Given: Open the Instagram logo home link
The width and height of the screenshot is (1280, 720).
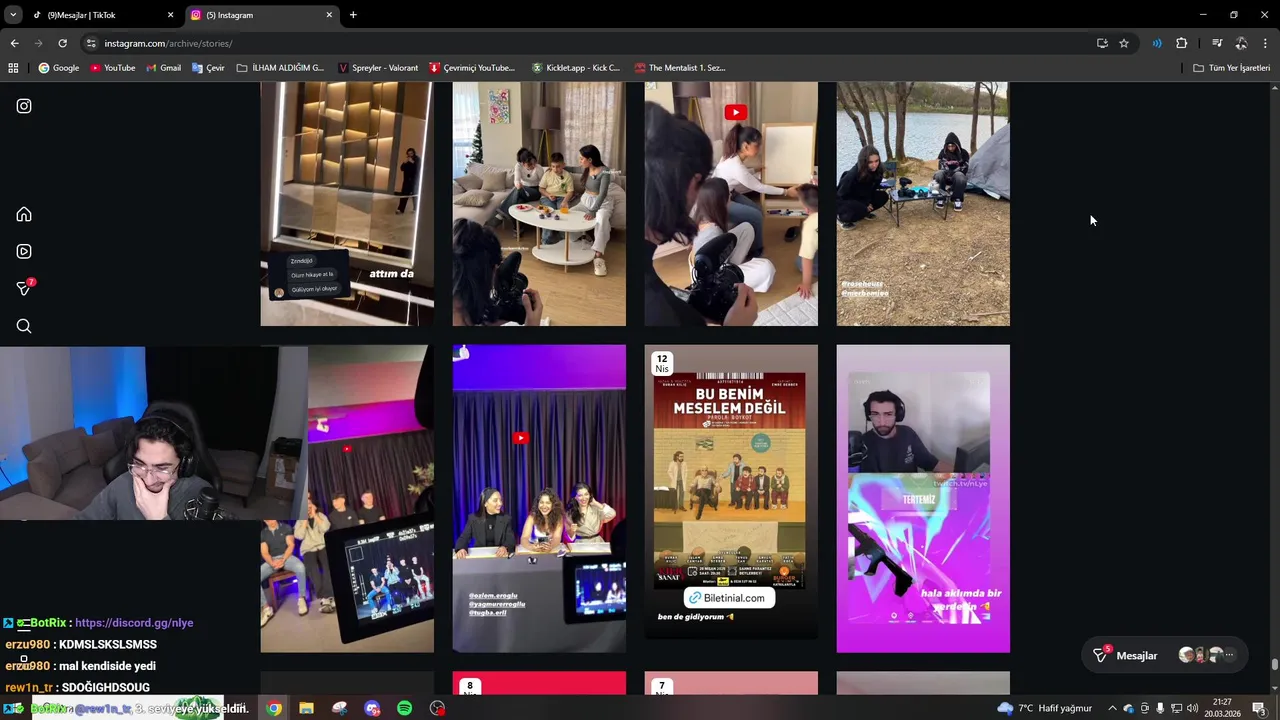Looking at the screenshot, I should [24, 106].
